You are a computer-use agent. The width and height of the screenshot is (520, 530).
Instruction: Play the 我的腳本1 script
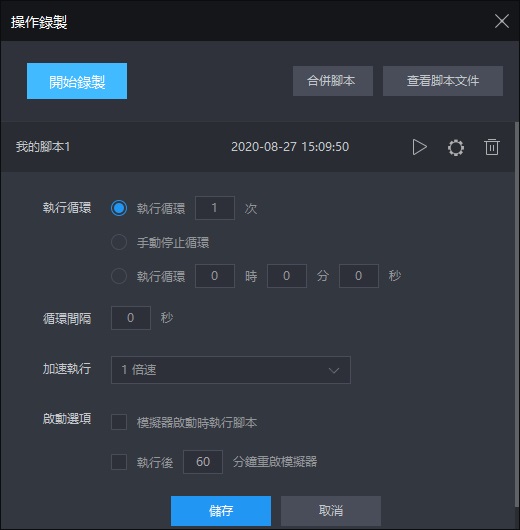pyautogui.click(x=420, y=147)
